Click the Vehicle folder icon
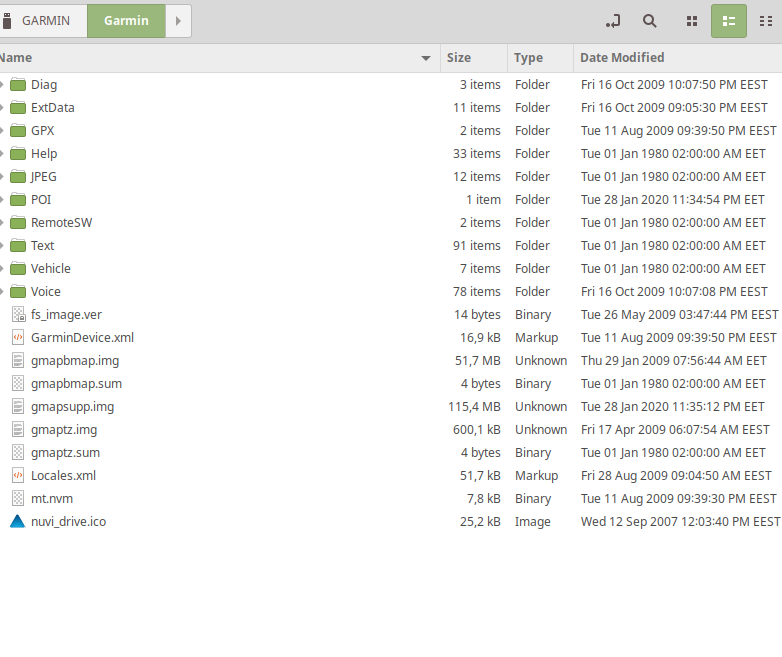This screenshot has width=782, height=657. pos(18,268)
